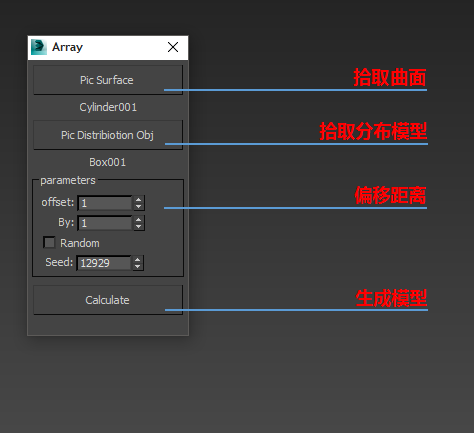Decrease Seed with spinner down arrow
The image size is (474, 433).
(138, 267)
